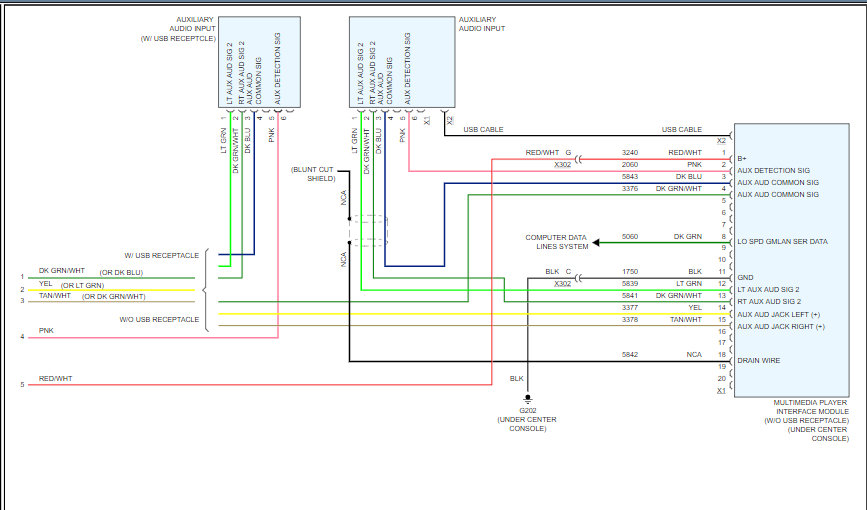
Task: Click the GND pin label at pin 11
Action: click(x=745, y=278)
